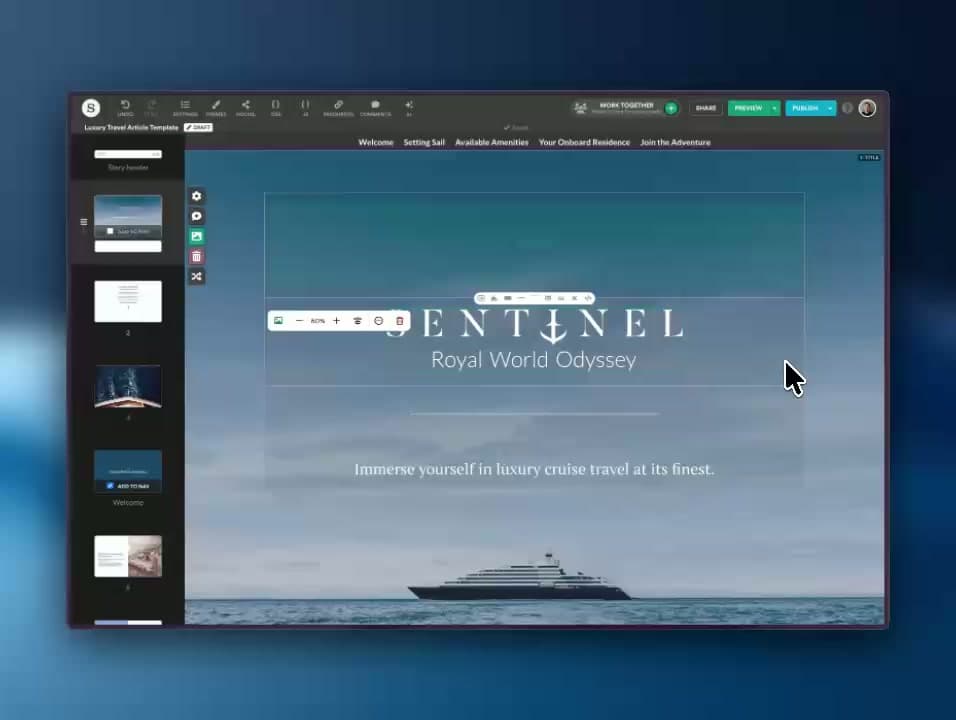Image resolution: width=956 pixels, height=720 pixels.
Task: Open section settings gear icon
Action: click(x=197, y=196)
